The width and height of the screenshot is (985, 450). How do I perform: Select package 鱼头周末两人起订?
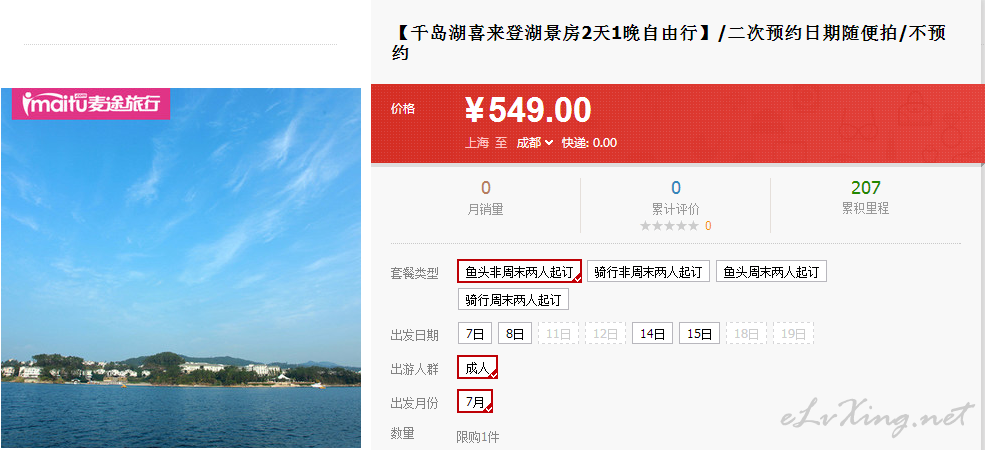[771, 272]
